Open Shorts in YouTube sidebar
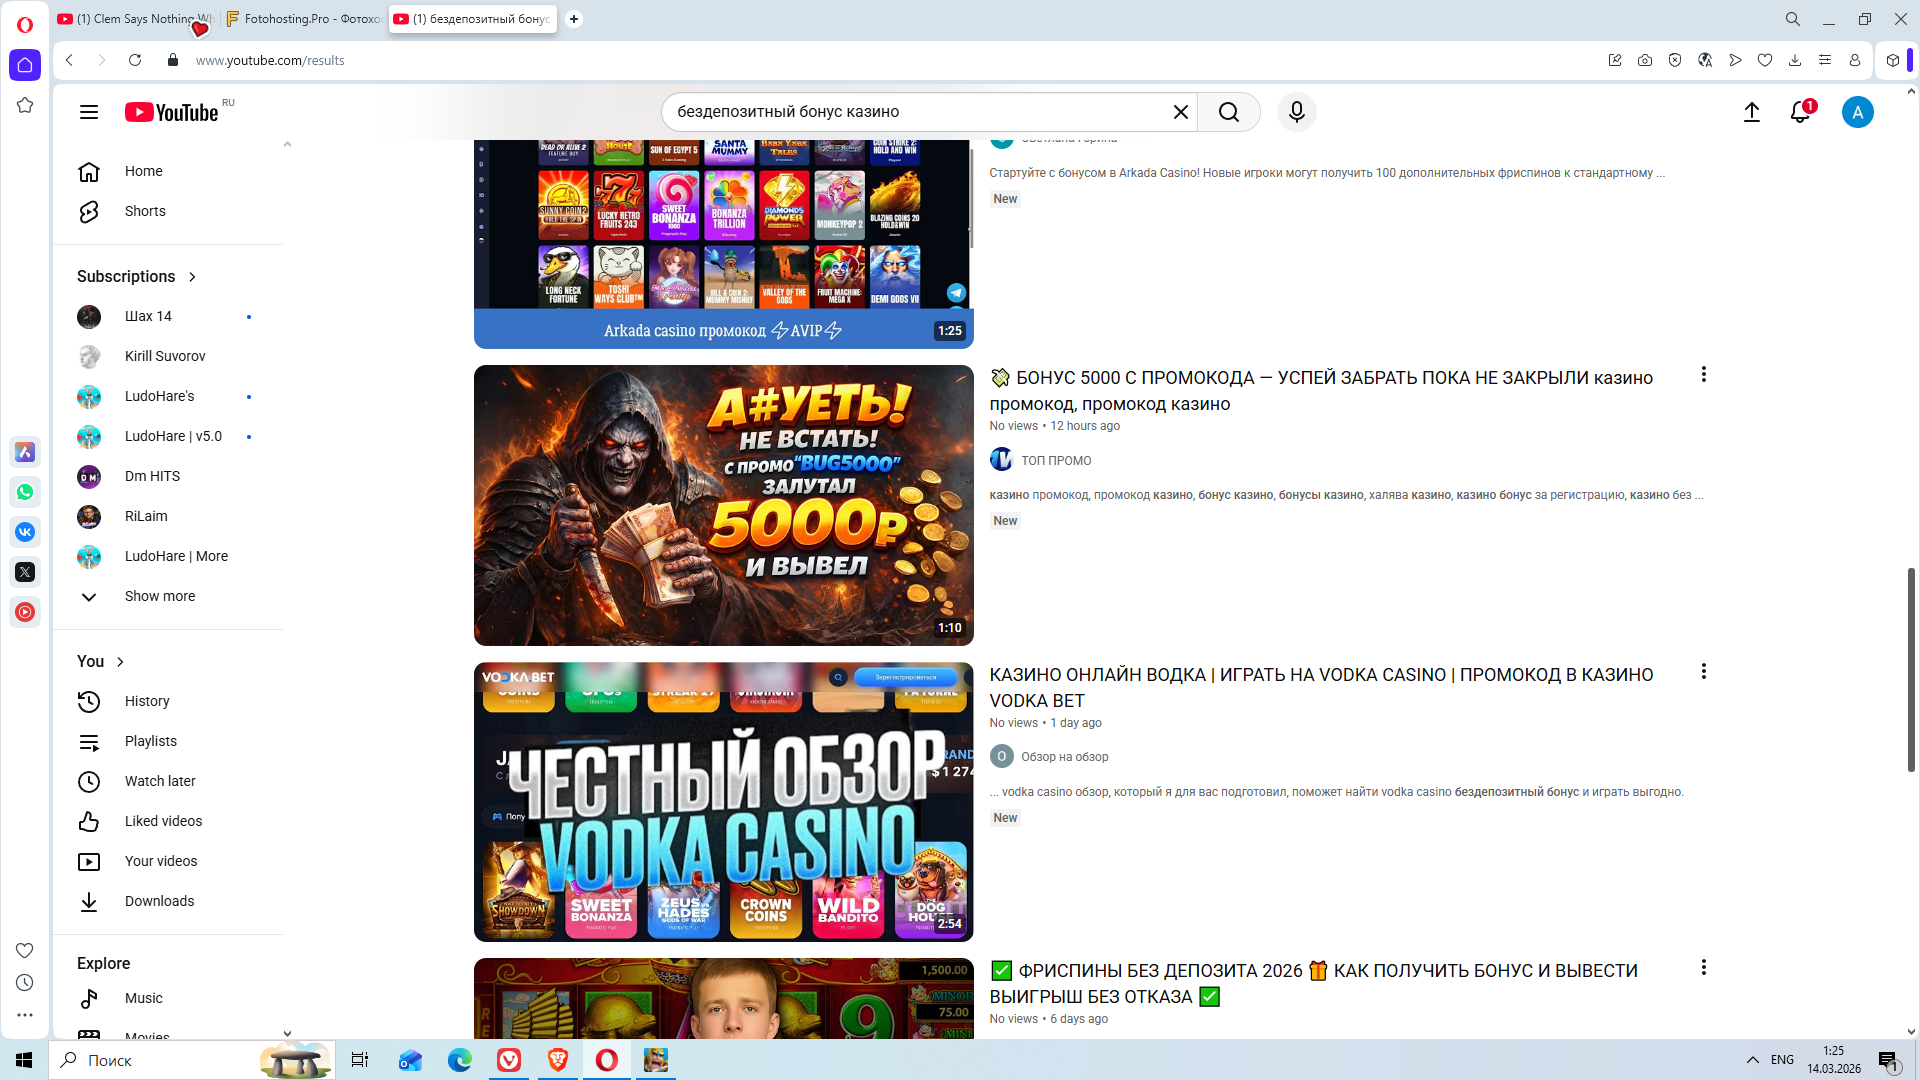 [145, 211]
